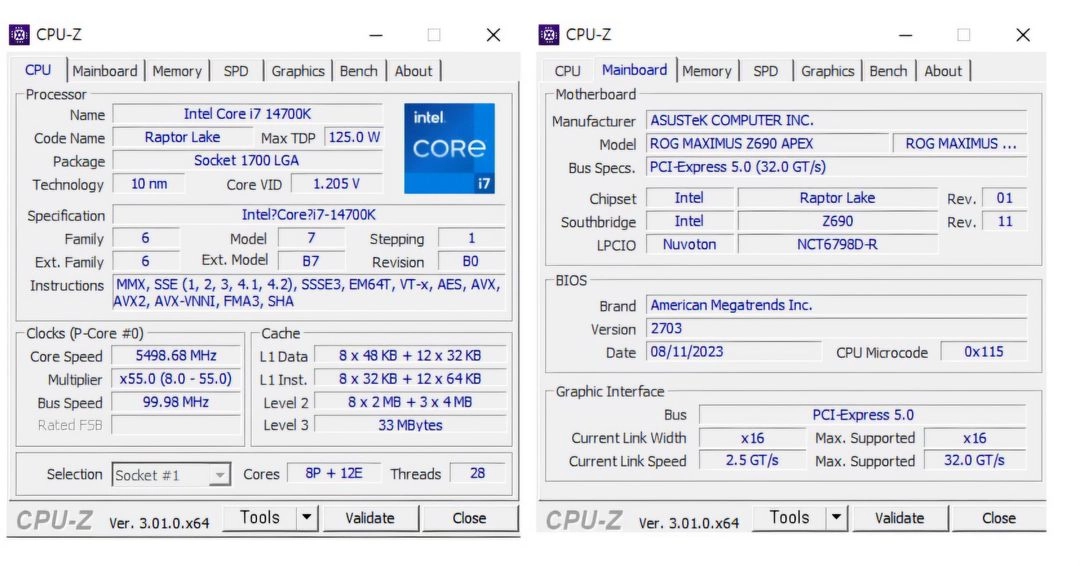Close the left CPU-Z window with X

click(493, 35)
